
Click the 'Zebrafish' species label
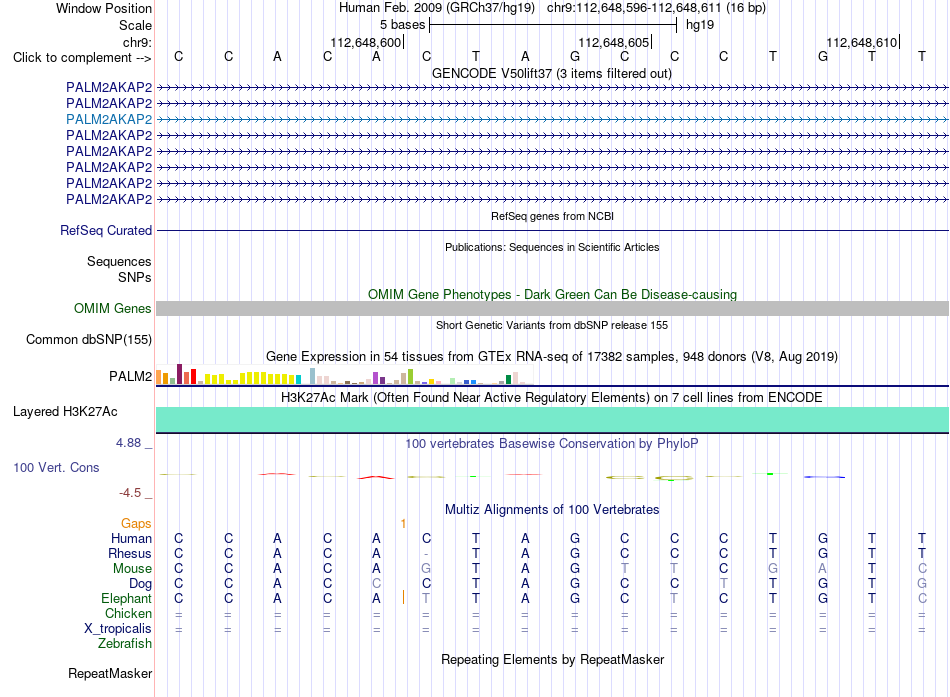[x=125, y=643]
